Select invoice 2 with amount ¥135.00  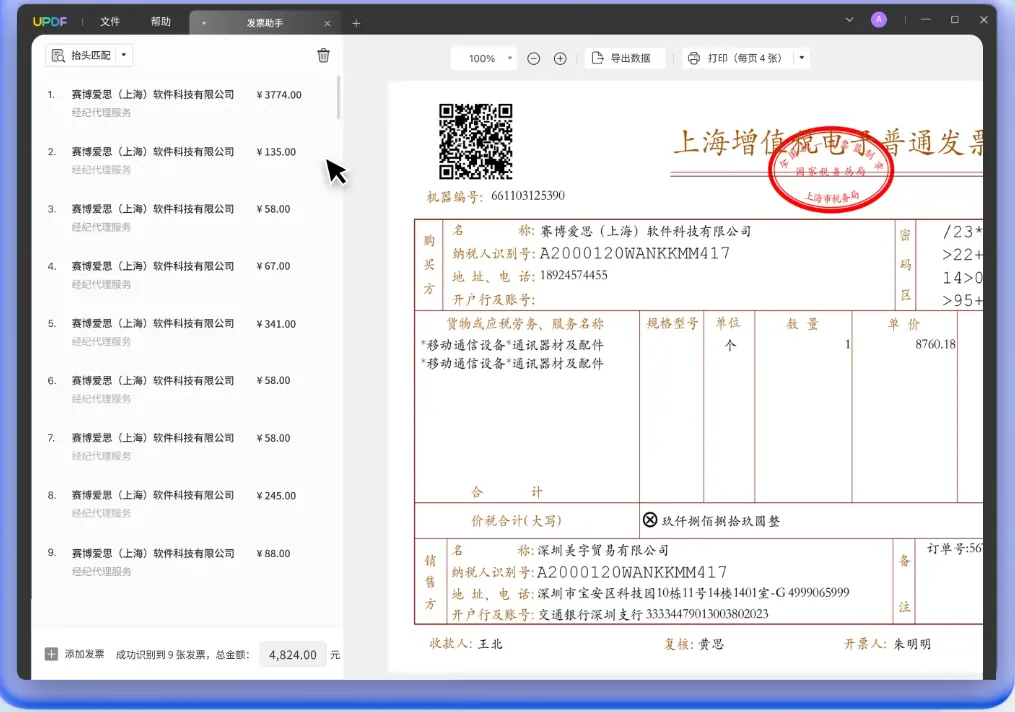(188, 161)
